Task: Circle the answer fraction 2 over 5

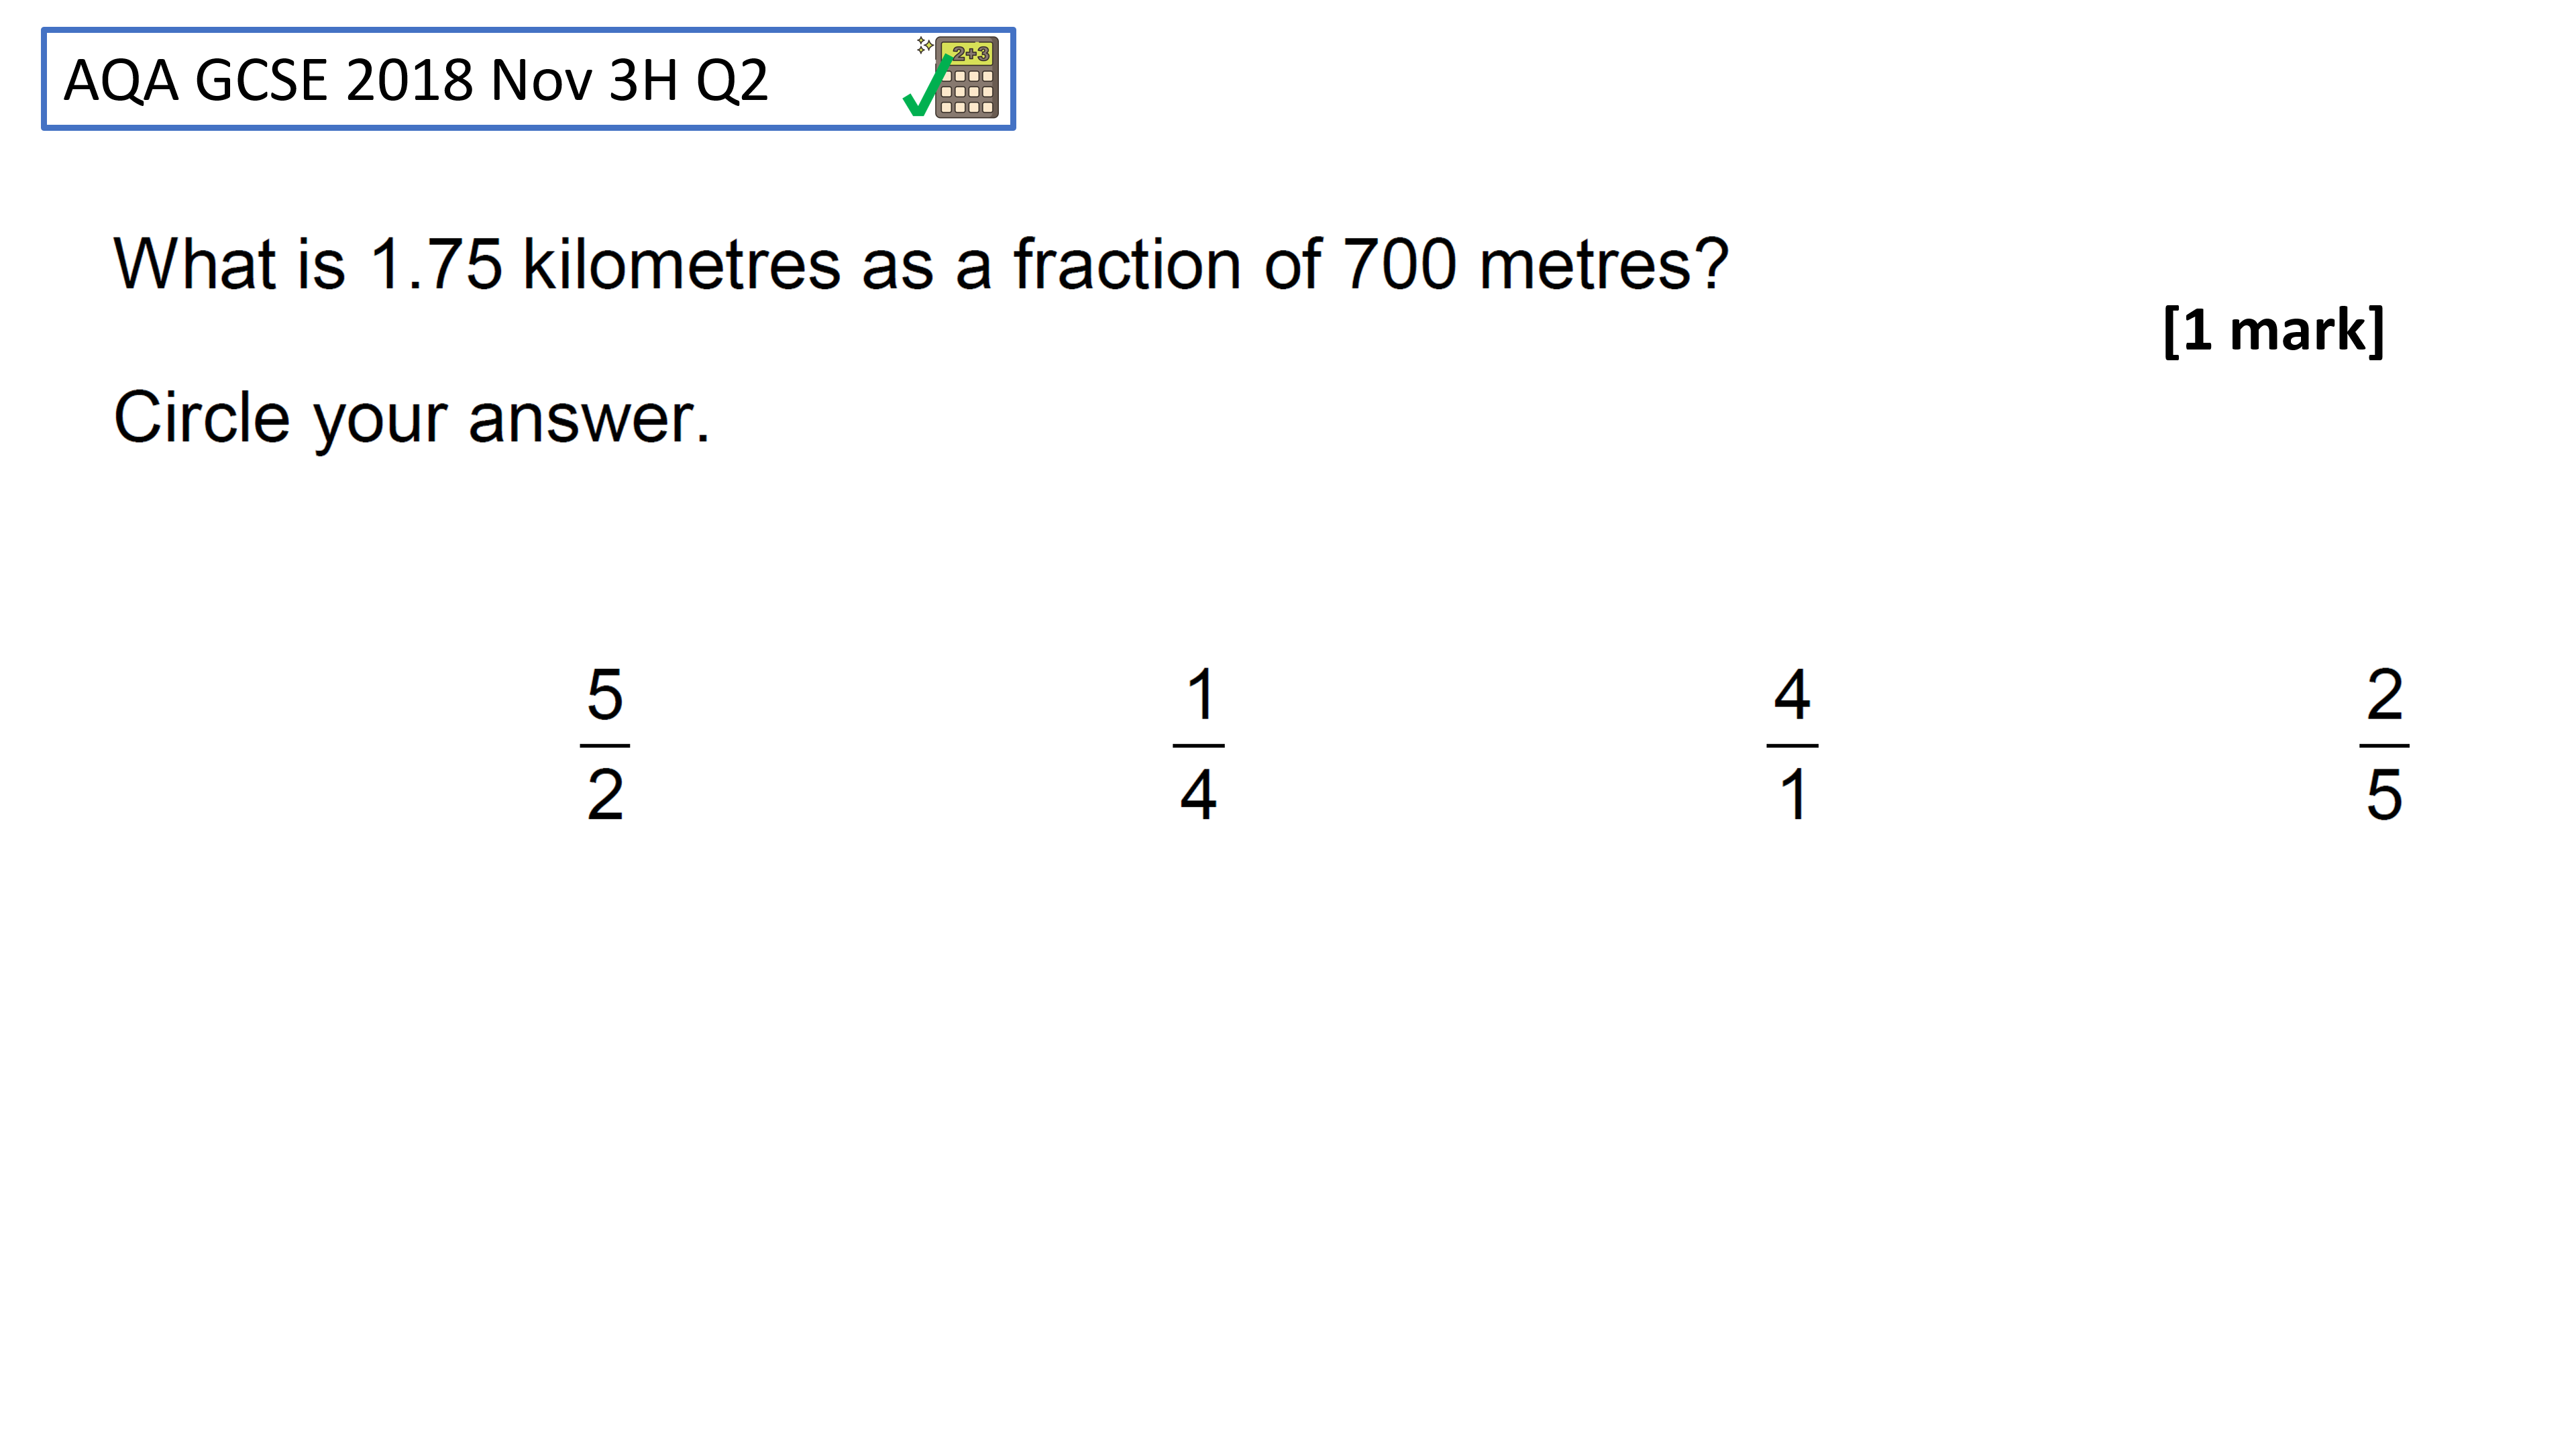Action: tap(2384, 745)
